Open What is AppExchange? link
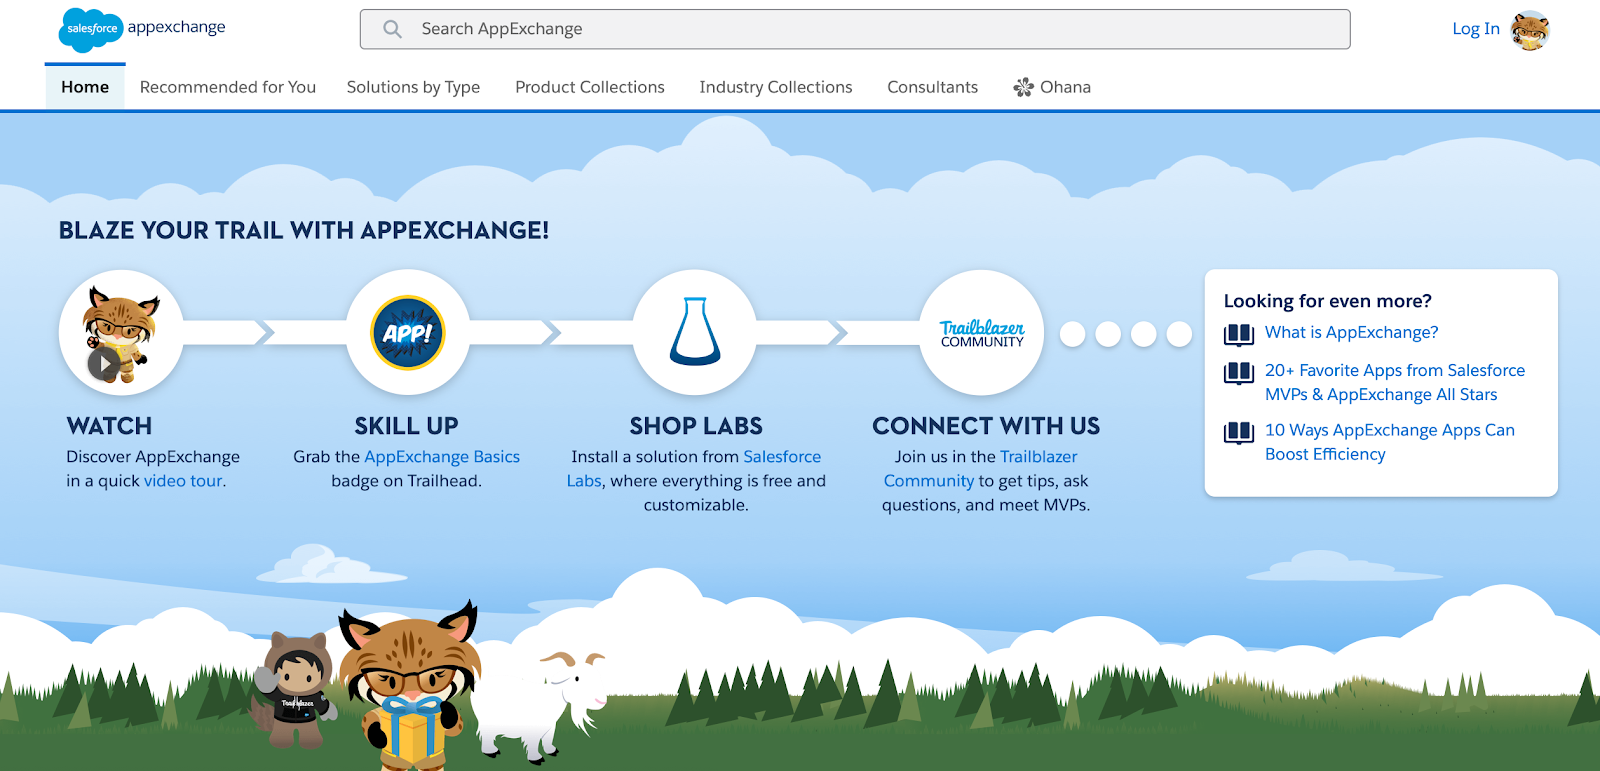 click(x=1352, y=333)
